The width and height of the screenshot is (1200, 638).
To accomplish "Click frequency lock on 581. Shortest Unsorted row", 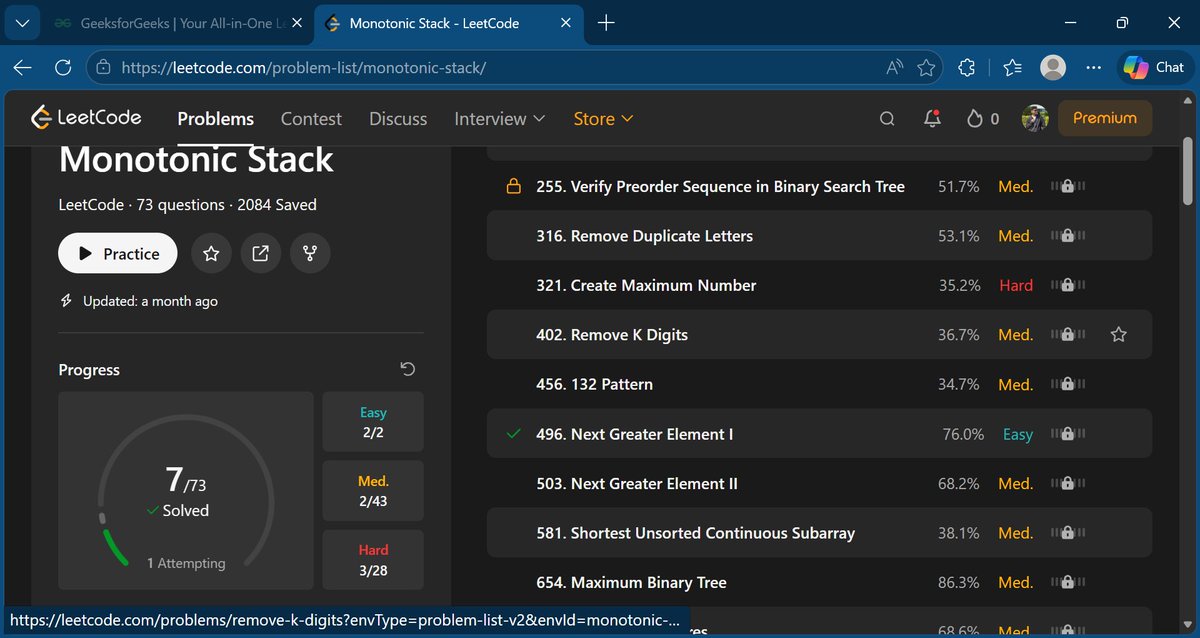I will point(1068,533).
